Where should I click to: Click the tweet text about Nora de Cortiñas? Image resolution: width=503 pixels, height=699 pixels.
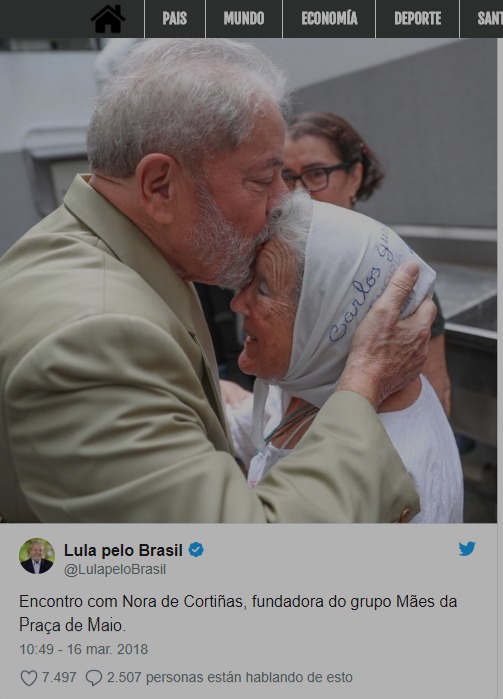(x=238, y=613)
